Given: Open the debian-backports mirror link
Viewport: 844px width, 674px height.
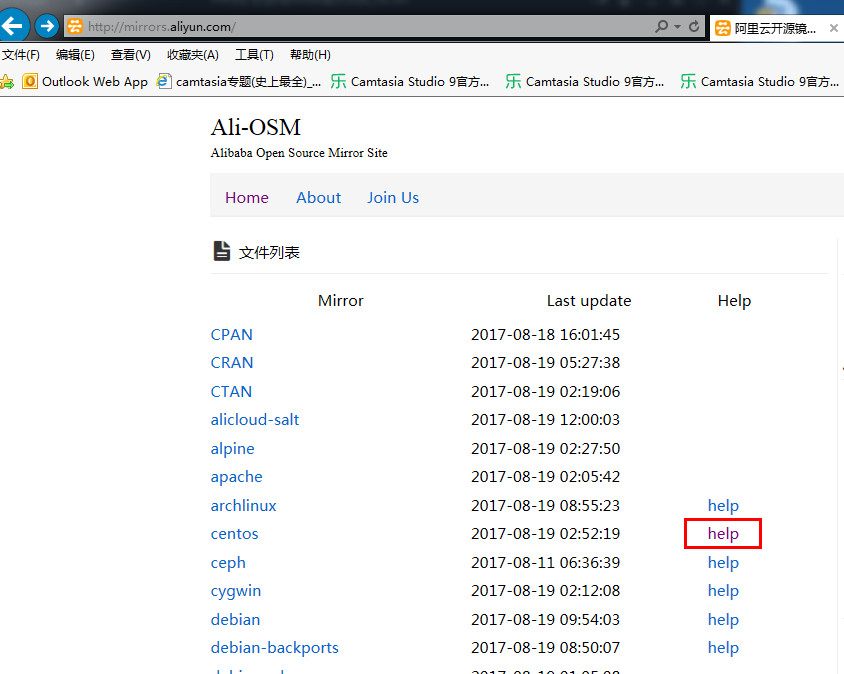Looking at the screenshot, I should pyautogui.click(x=275, y=648).
